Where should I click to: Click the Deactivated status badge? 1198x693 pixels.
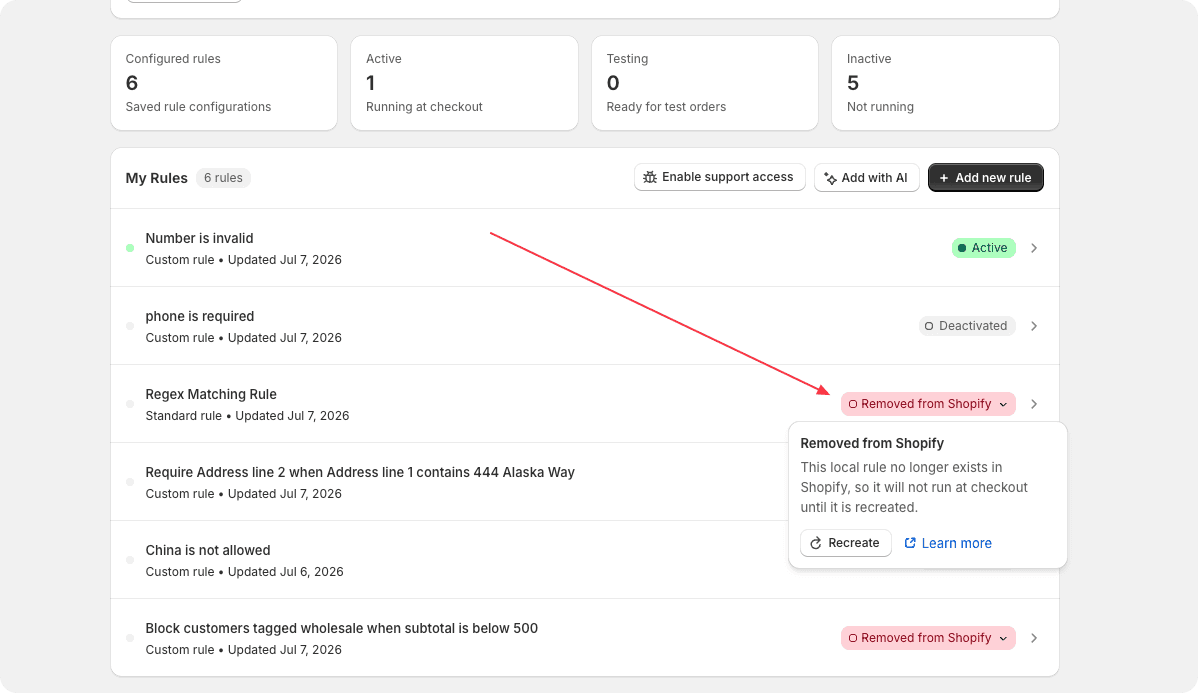tap(966, 326)
